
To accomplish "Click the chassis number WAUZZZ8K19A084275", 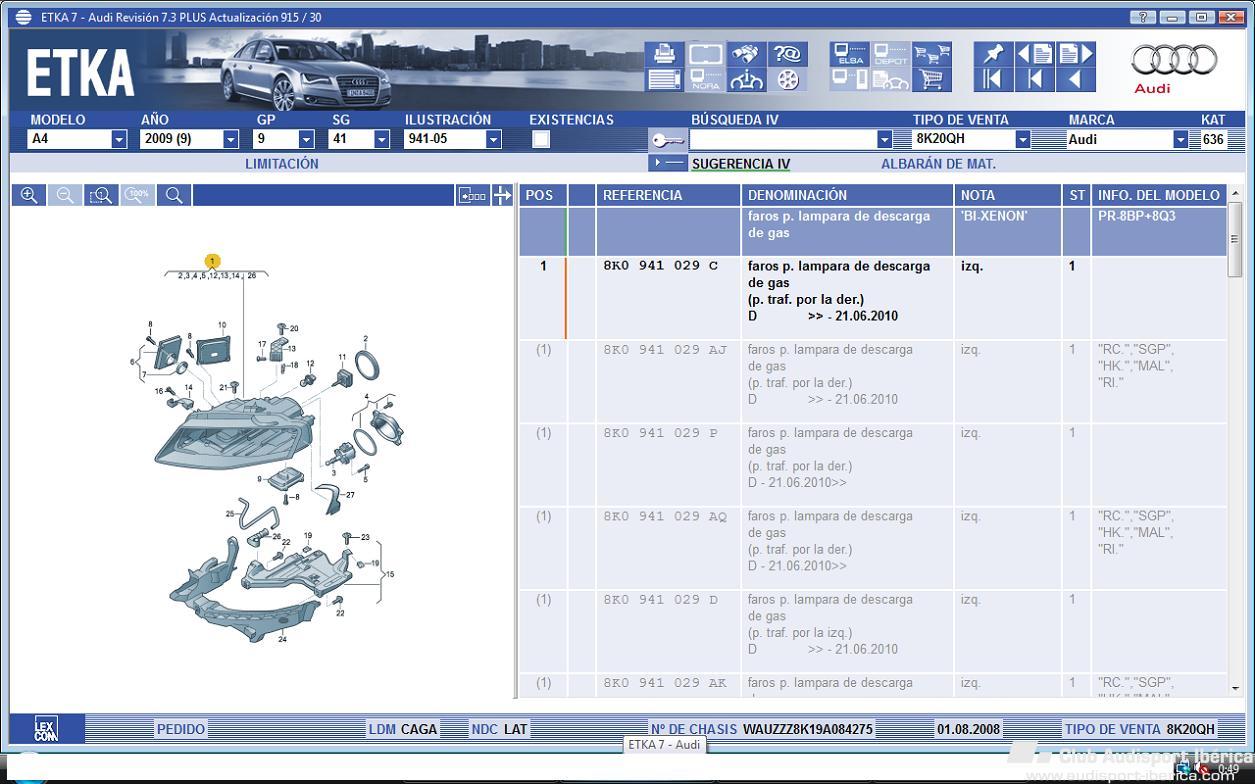I will click(x=808, y=729).
